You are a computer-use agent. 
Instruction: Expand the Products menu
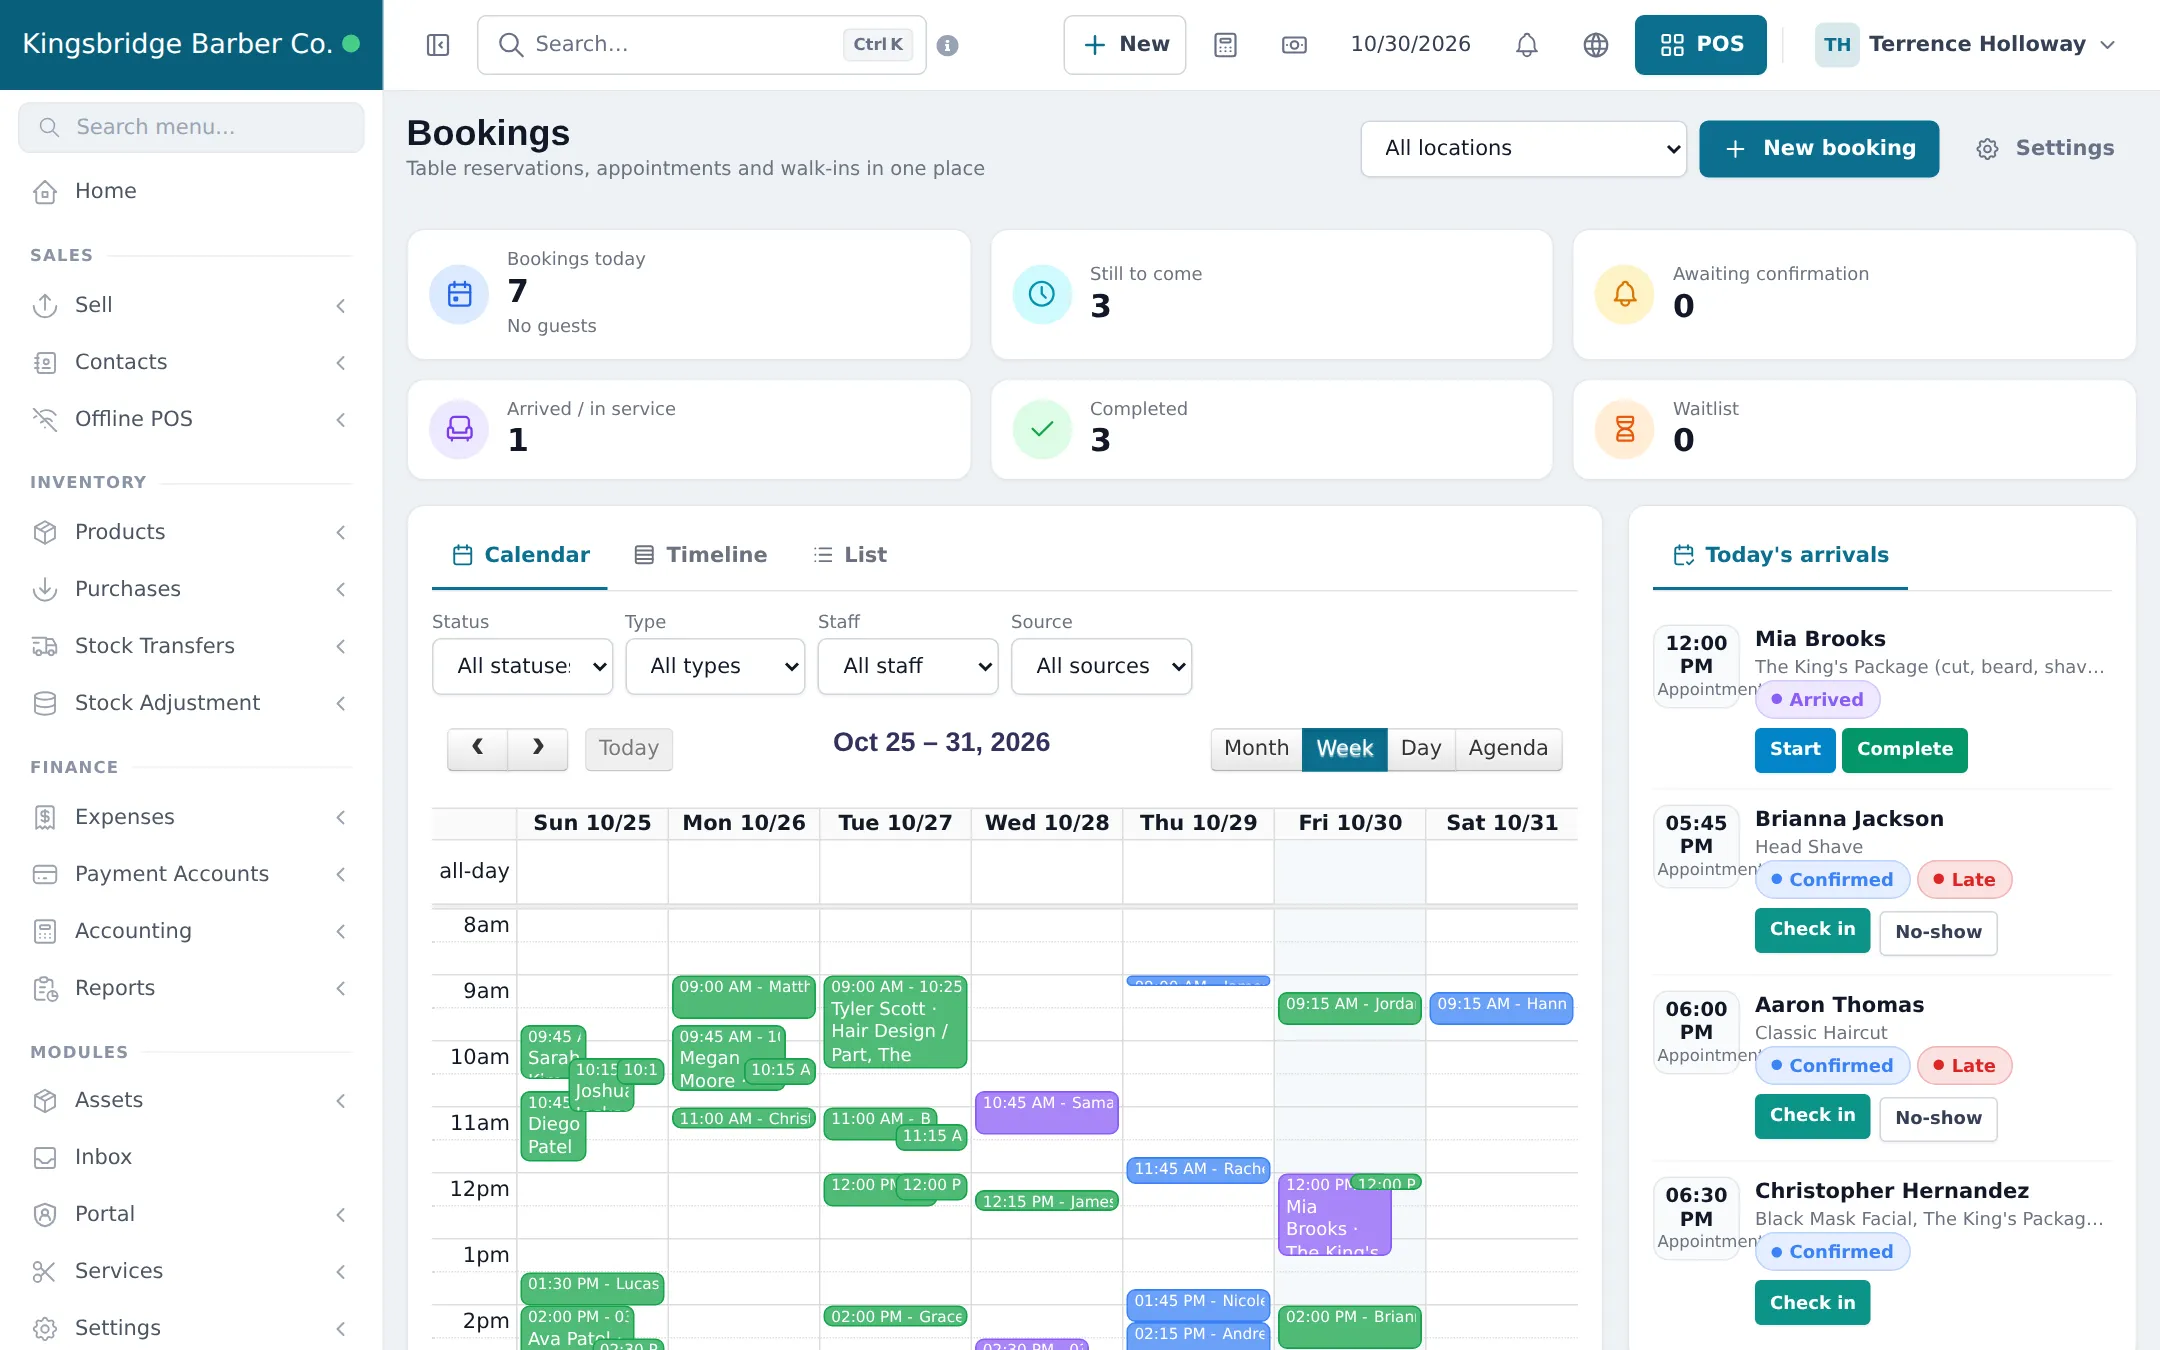190,532
